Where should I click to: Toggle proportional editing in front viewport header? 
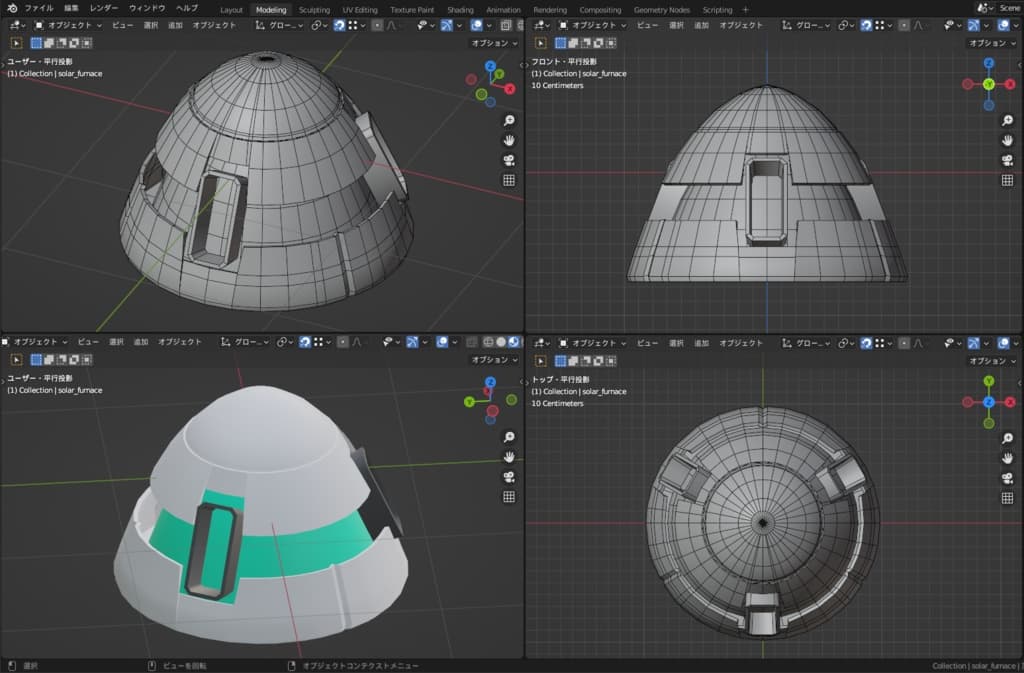click(x=904, y=25)
